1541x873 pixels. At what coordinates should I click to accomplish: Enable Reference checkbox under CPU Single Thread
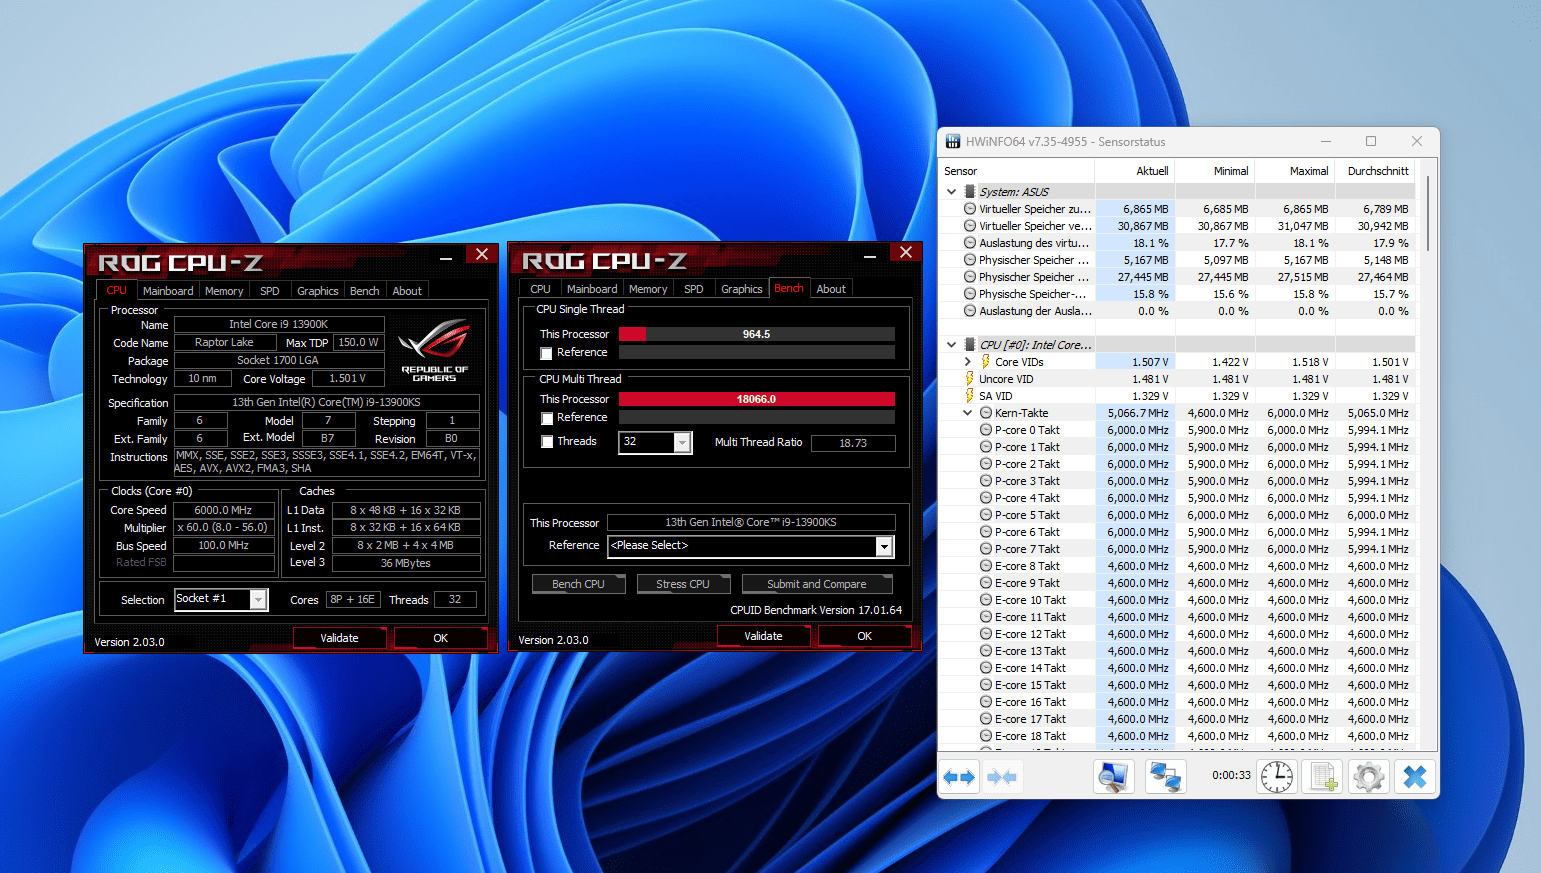coord(546,353)
